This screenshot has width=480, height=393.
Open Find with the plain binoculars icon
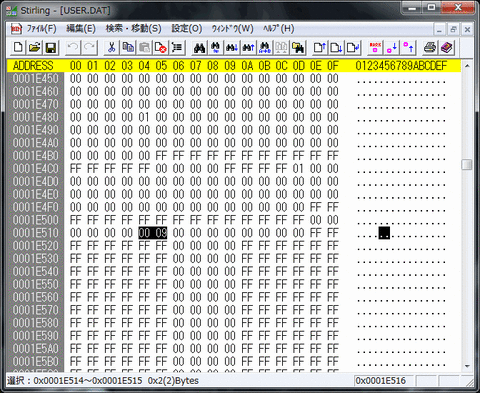click(199, 48)
